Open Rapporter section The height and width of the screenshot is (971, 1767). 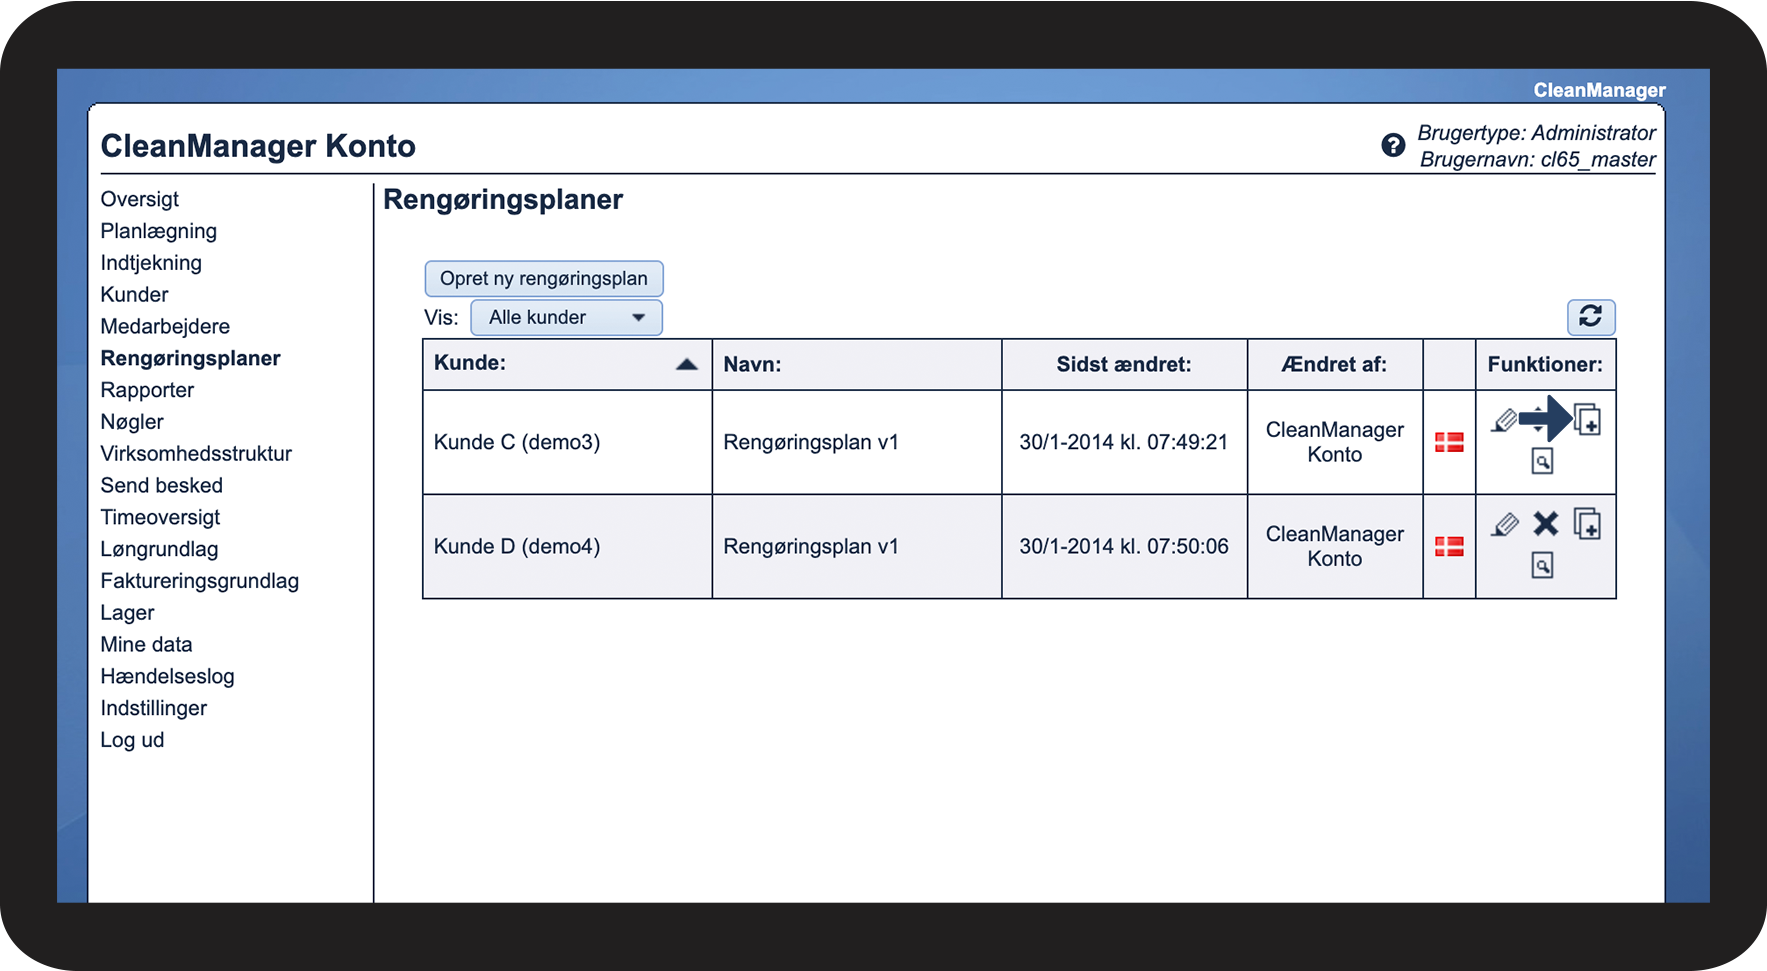point(147,390)
